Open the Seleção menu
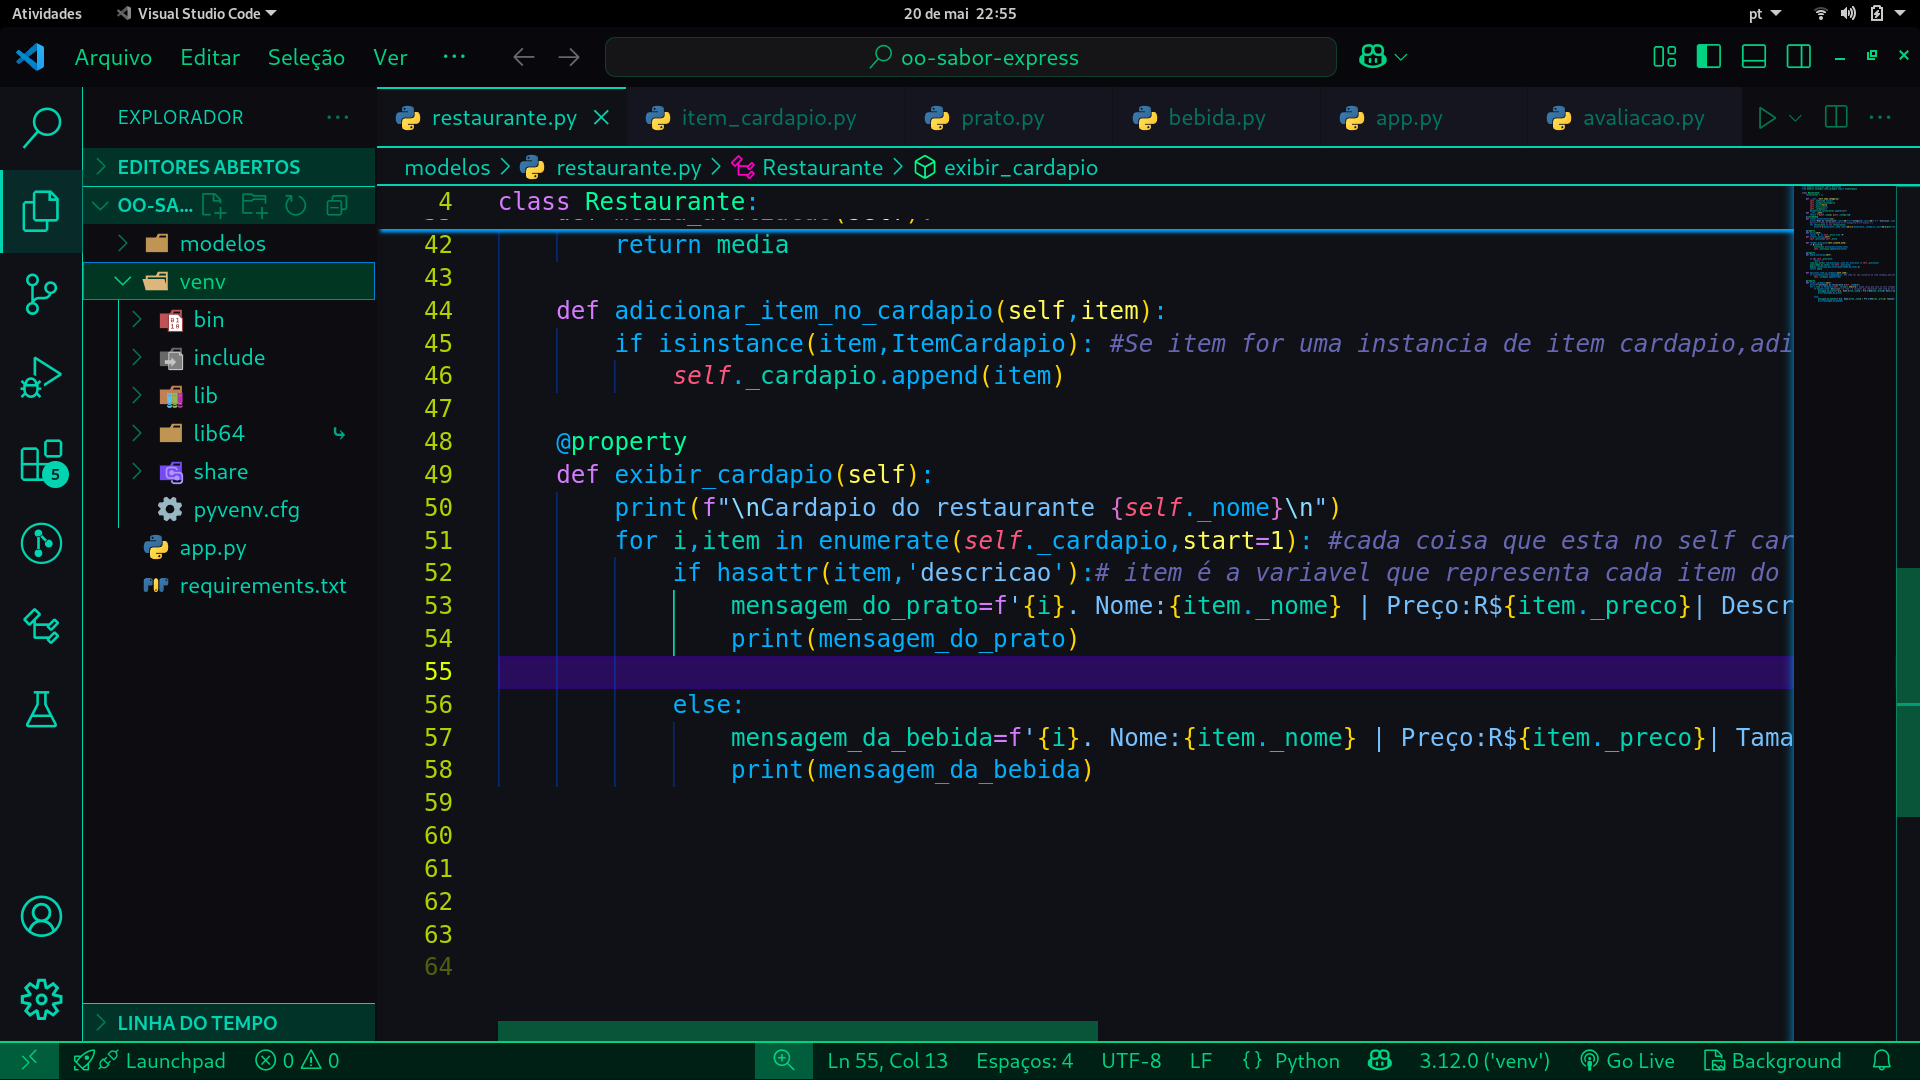 coord(306,57)
